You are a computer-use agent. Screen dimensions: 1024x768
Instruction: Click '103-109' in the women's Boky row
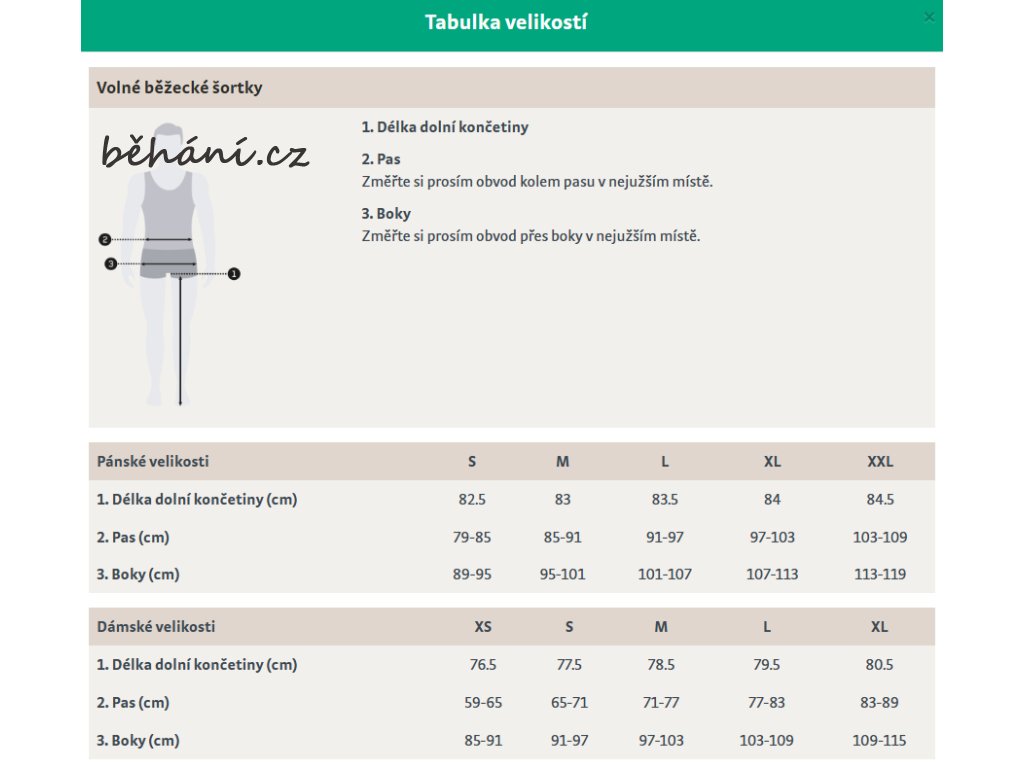767,741
